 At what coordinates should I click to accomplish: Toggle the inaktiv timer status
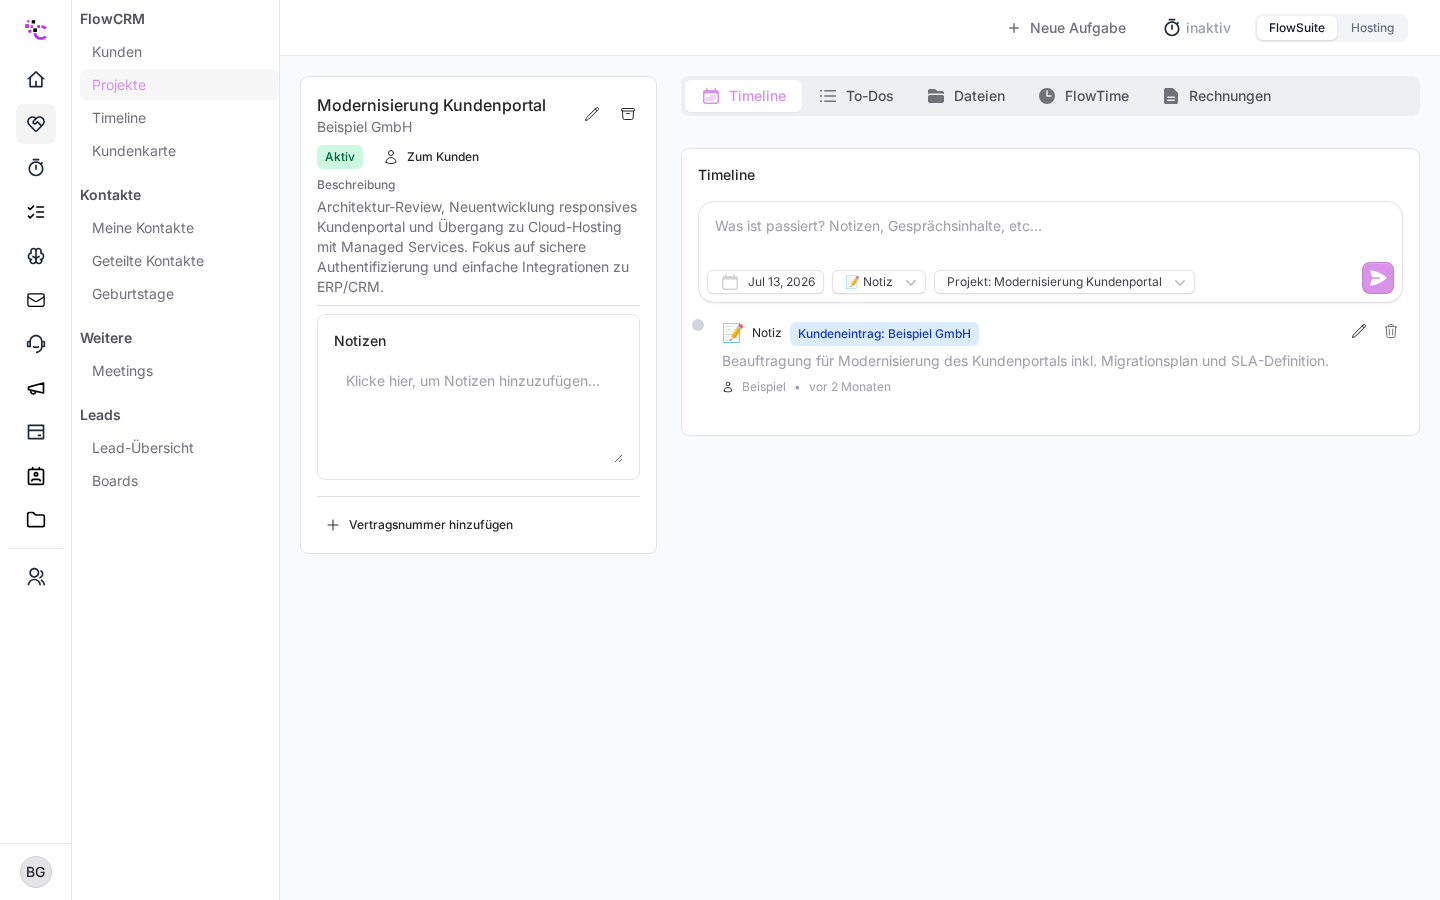pyautogui.click(x=1197, y=28)
